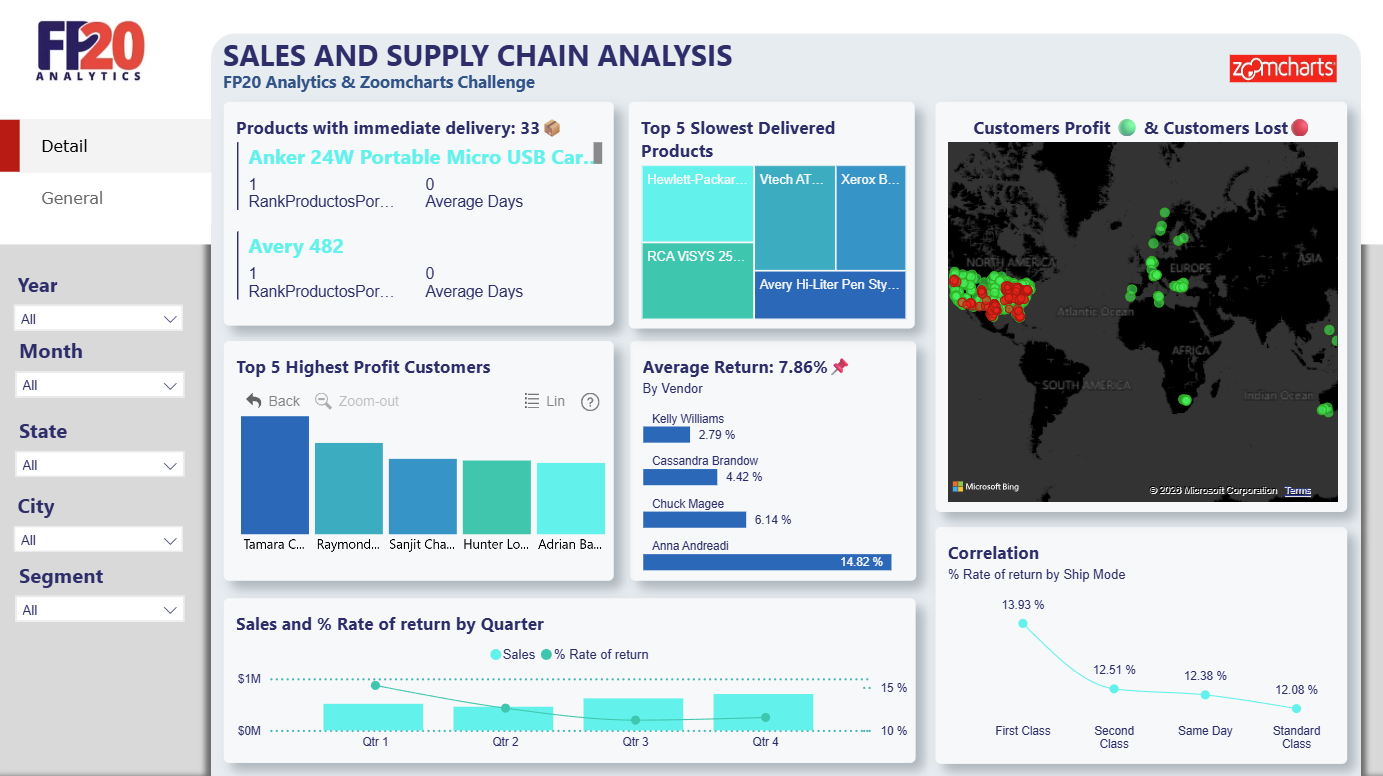Viewport: 1383px width, 776px height.
Task: Click the Back arrow icon in customers chart
Action: tap(254, 401)
